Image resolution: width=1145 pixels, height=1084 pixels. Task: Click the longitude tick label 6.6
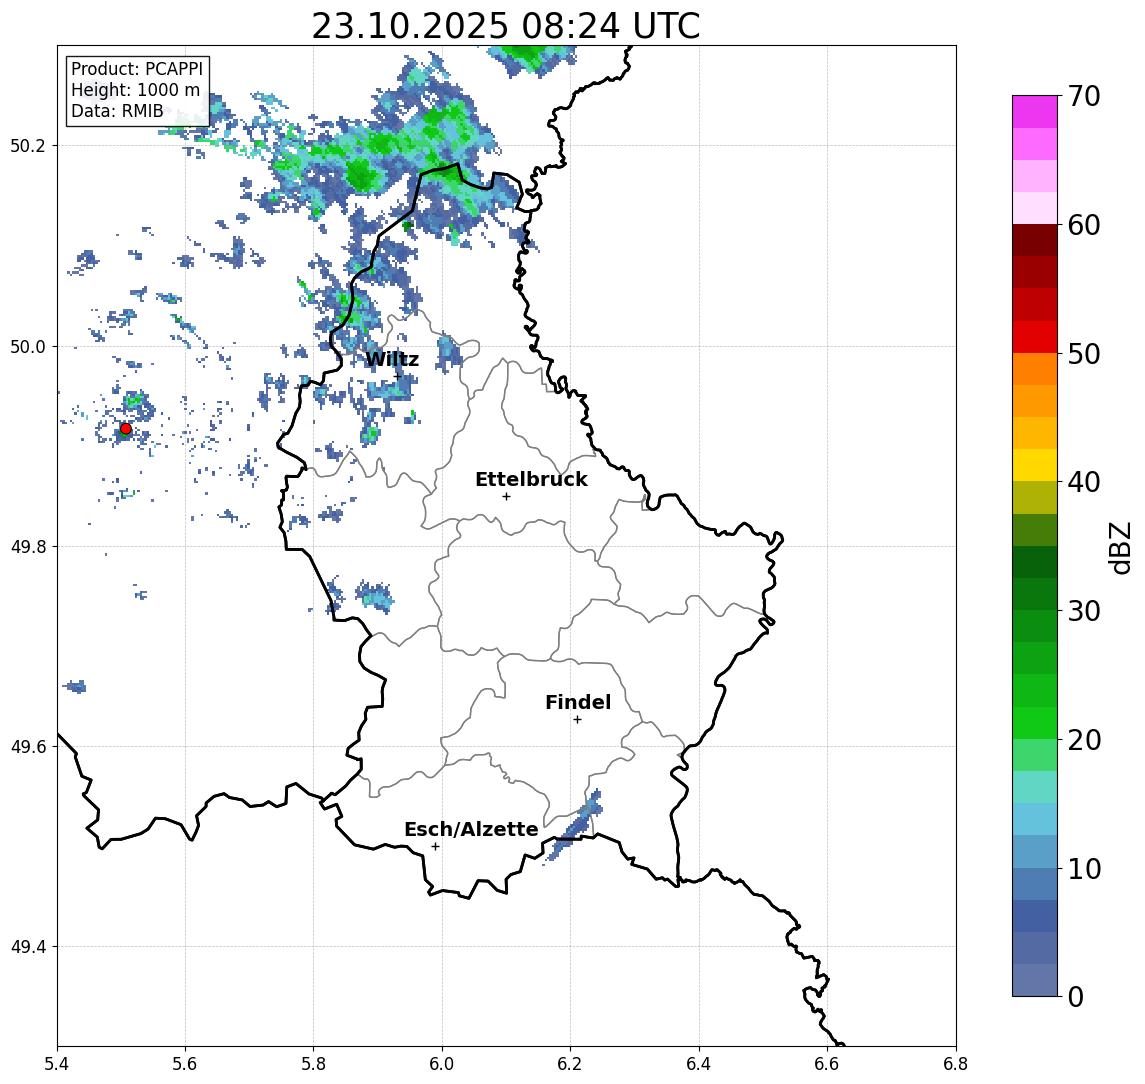tap(827, 1064)
